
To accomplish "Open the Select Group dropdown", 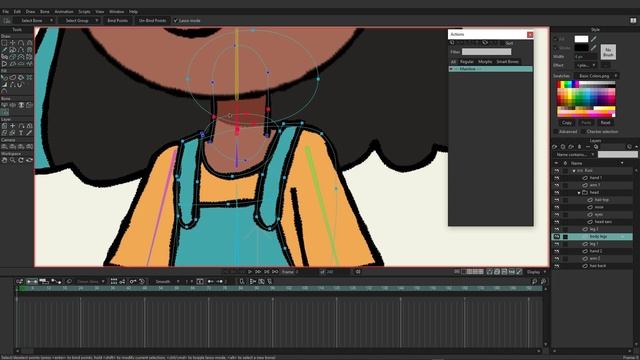I will coord(79,20).
